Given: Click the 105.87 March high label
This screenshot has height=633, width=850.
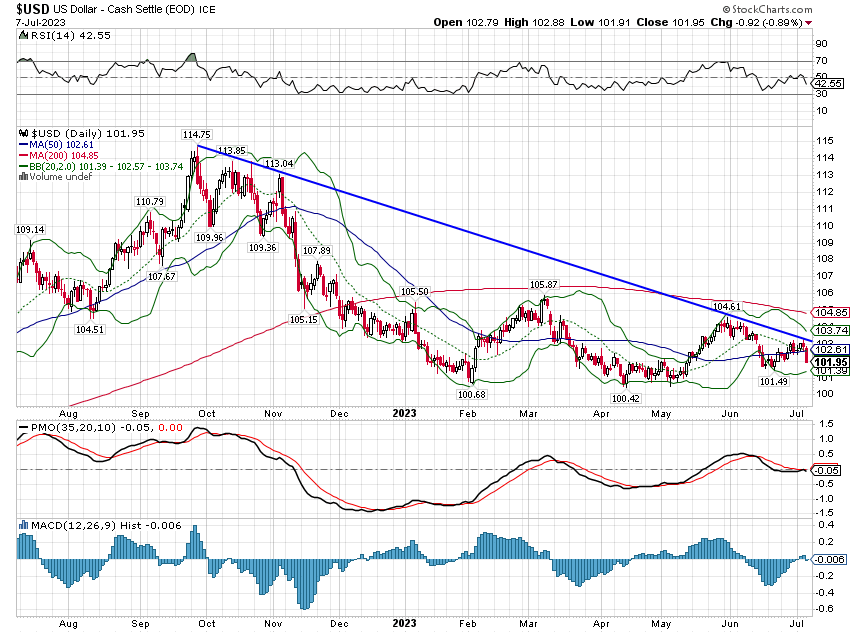Looking at the screenshot, I should tap(545, 285).
